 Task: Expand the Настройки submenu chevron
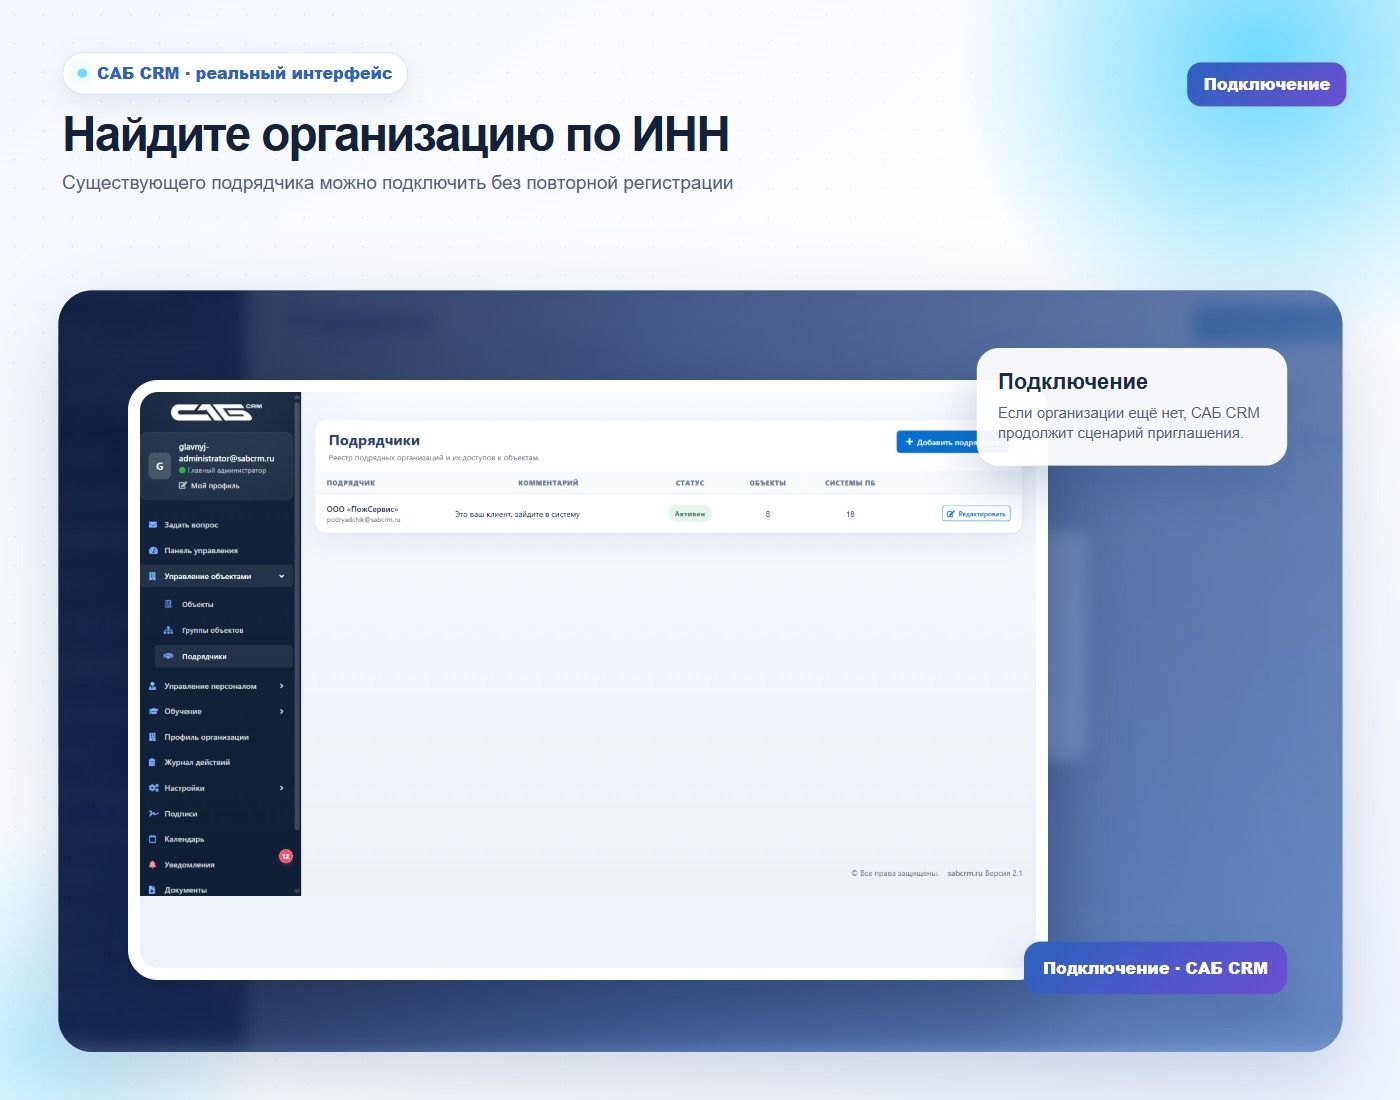(x=282, y=788)
